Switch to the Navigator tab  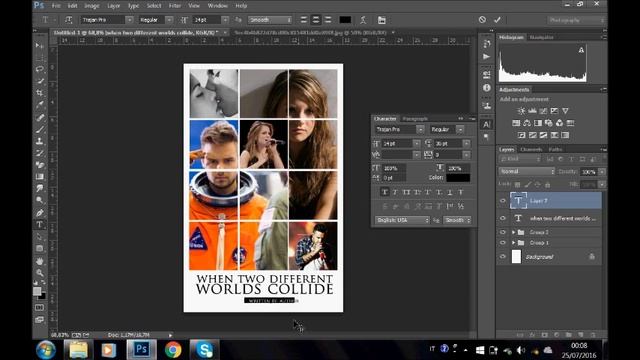click(541, 37)
